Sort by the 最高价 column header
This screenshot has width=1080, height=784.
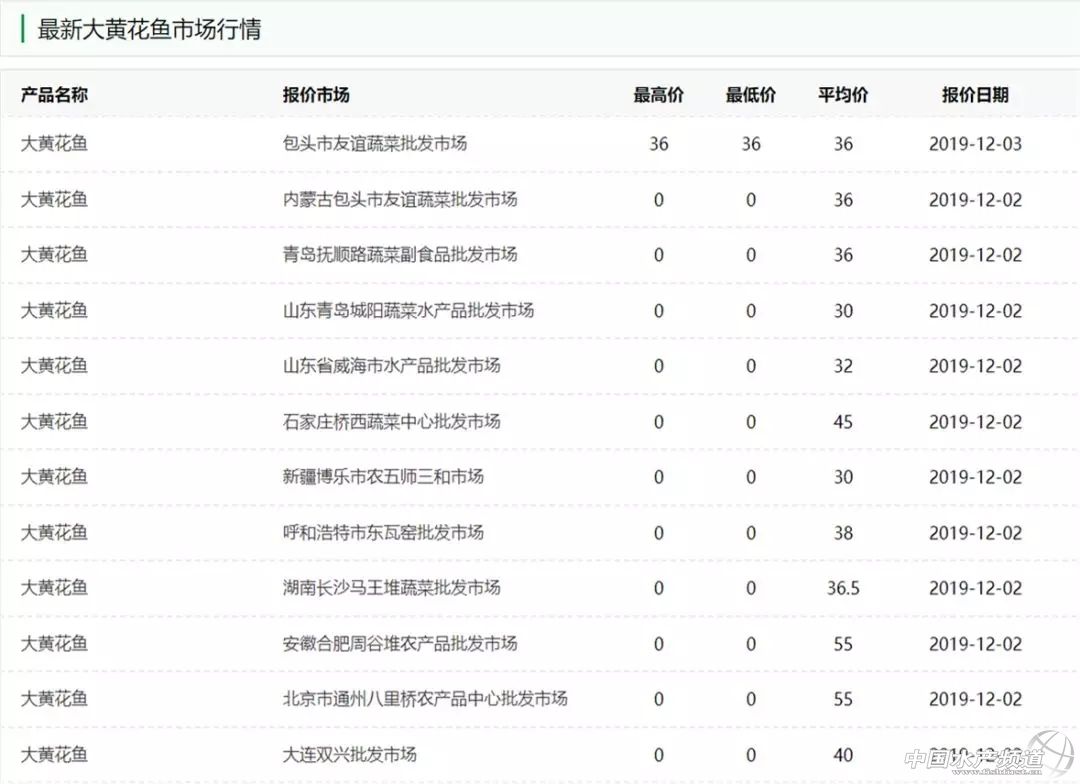(658, 95)
